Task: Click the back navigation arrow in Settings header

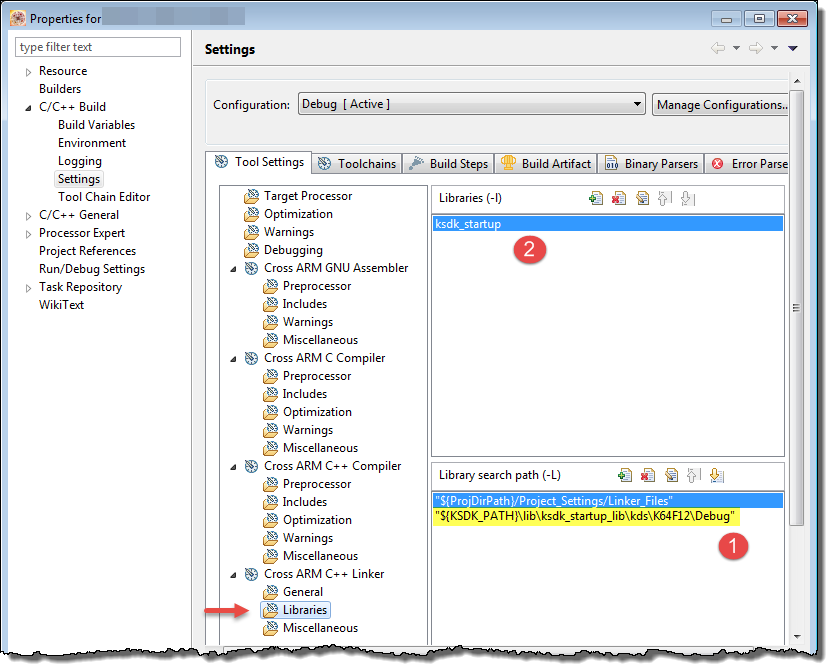Action: coord(718,48)
